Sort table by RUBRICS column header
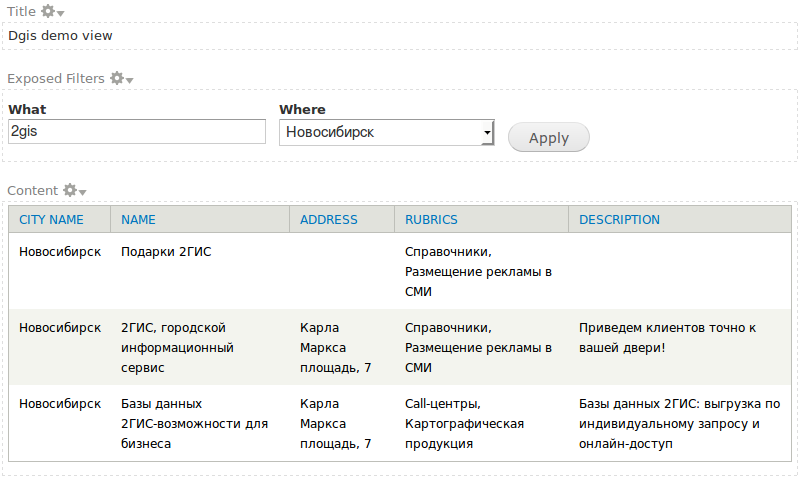 tap(431, 220)
